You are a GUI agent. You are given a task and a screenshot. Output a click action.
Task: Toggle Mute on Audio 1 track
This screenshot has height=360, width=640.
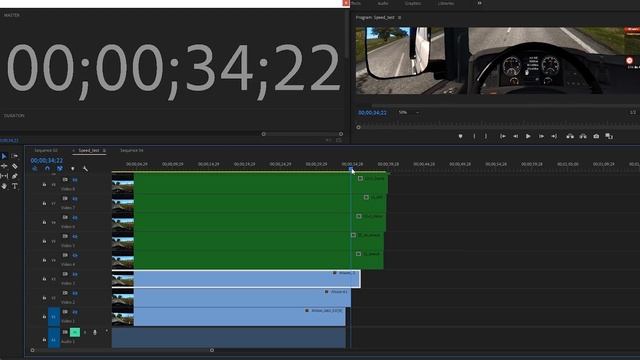coord(75,332)
